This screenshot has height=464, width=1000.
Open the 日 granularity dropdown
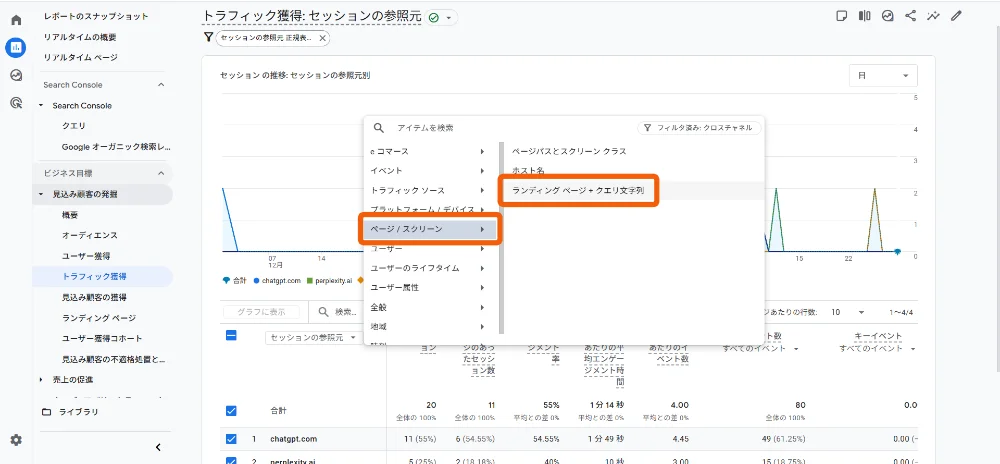(x=882, y=76)
